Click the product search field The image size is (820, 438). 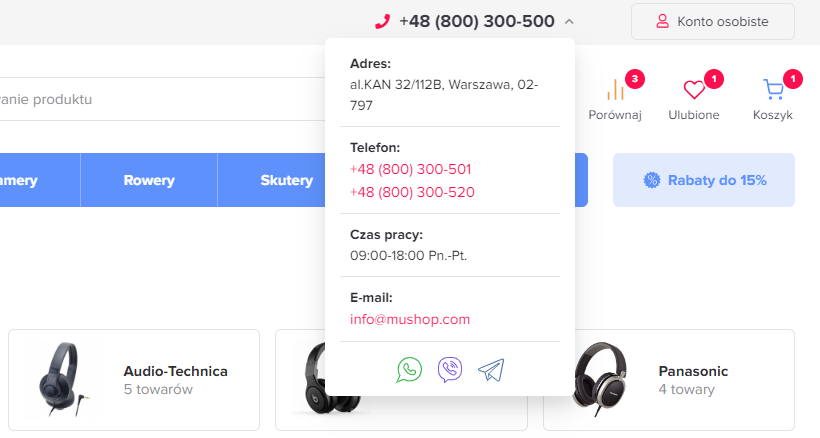pyautogui.click(x=162, y=99)
